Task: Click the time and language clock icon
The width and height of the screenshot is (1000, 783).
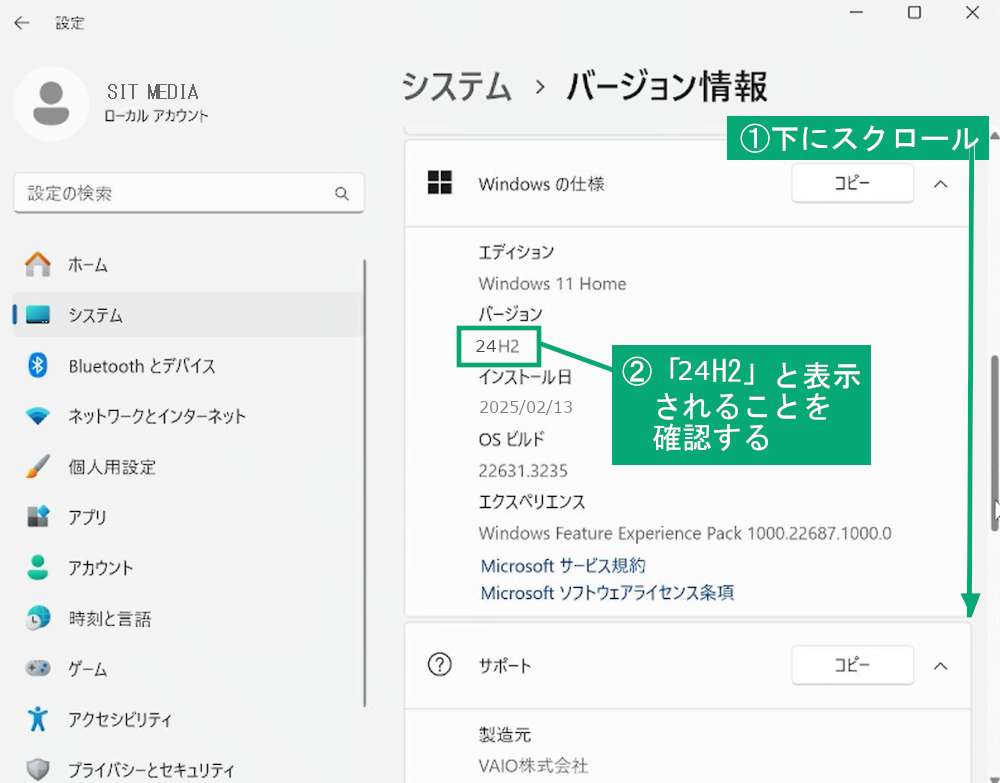Action: [38, 618]
